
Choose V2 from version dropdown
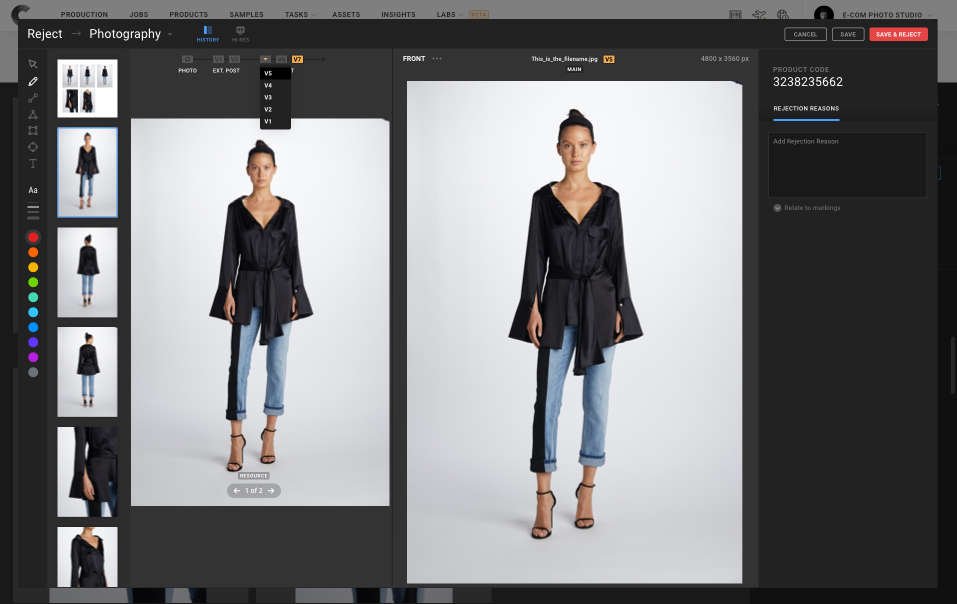coord(275,110)
